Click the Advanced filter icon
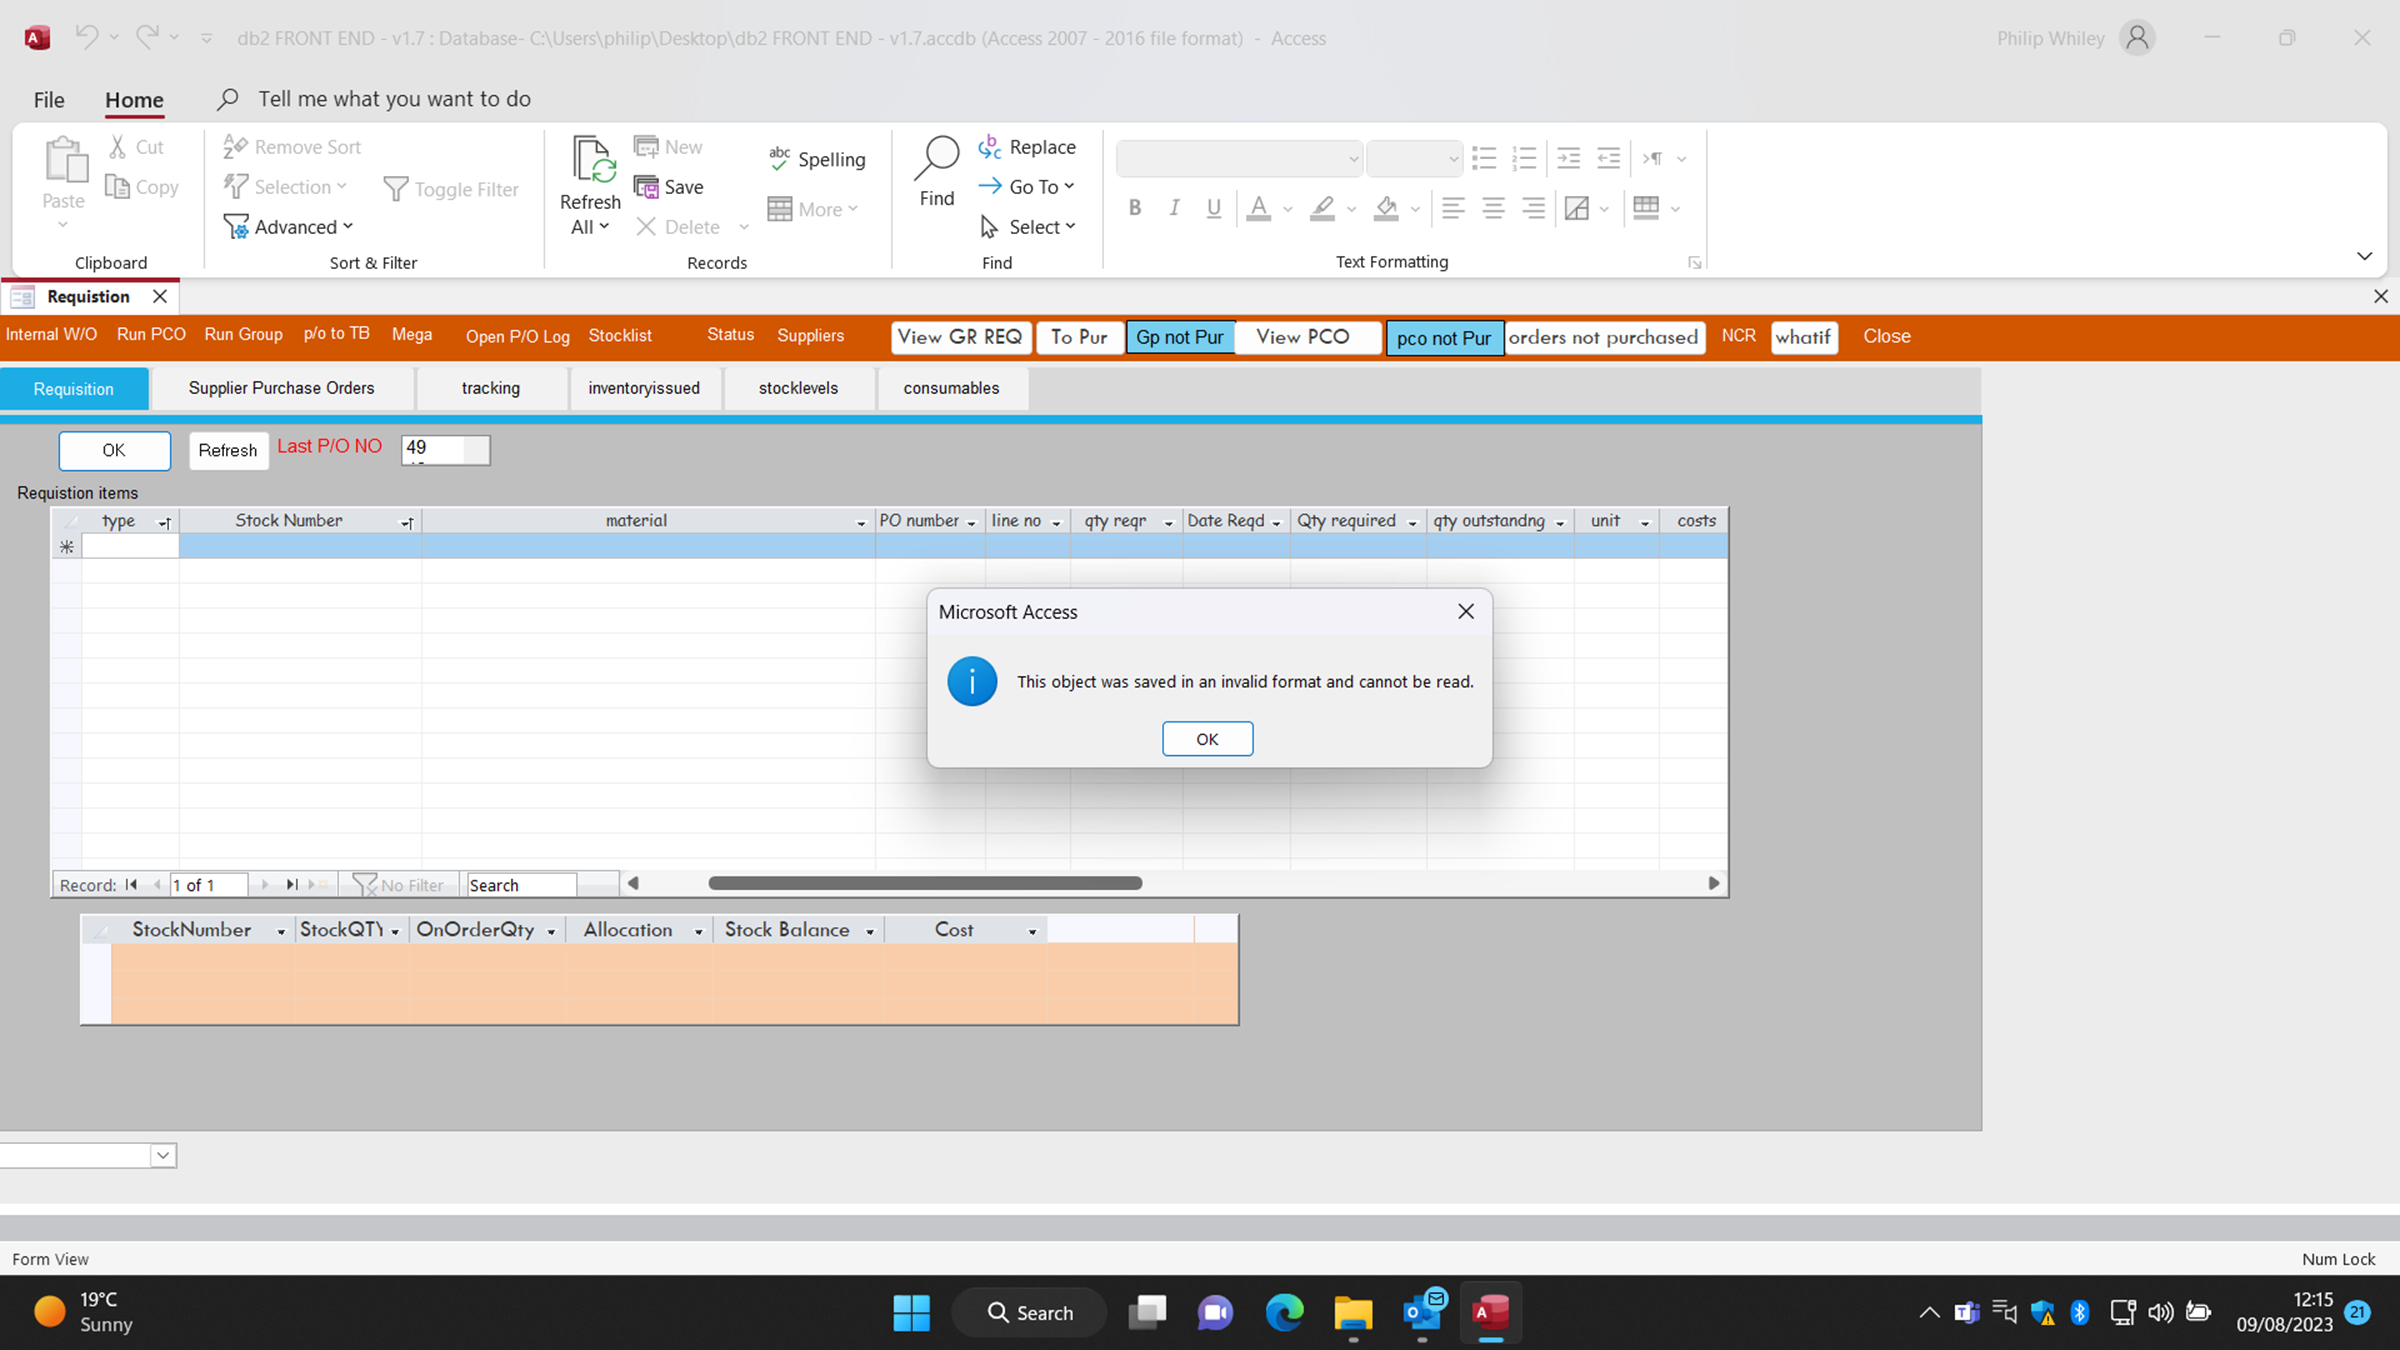Screen dimensions: 2400x1350 (x=236, y=227)
